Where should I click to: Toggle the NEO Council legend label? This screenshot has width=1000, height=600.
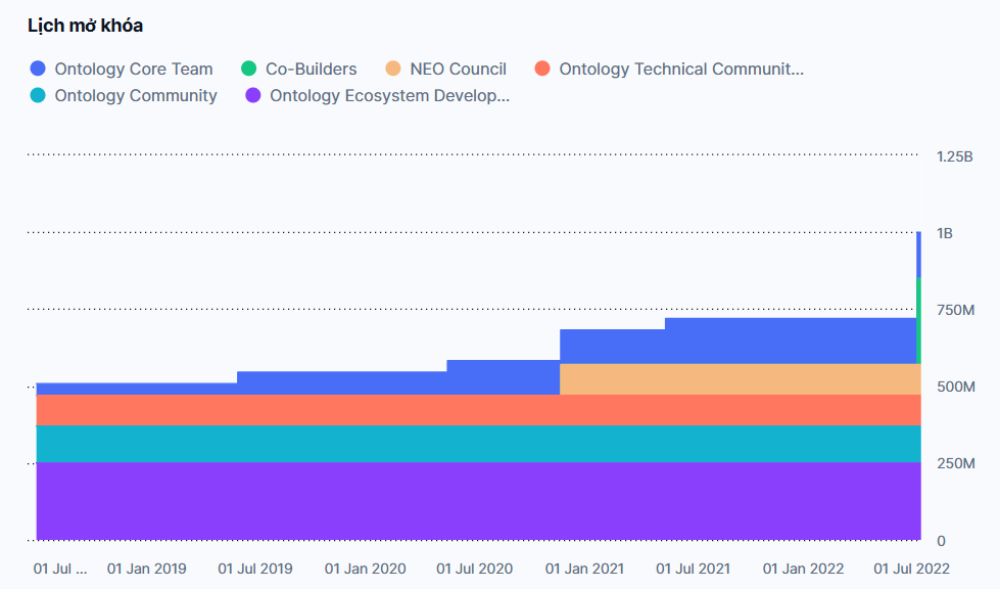click(458, 69)
